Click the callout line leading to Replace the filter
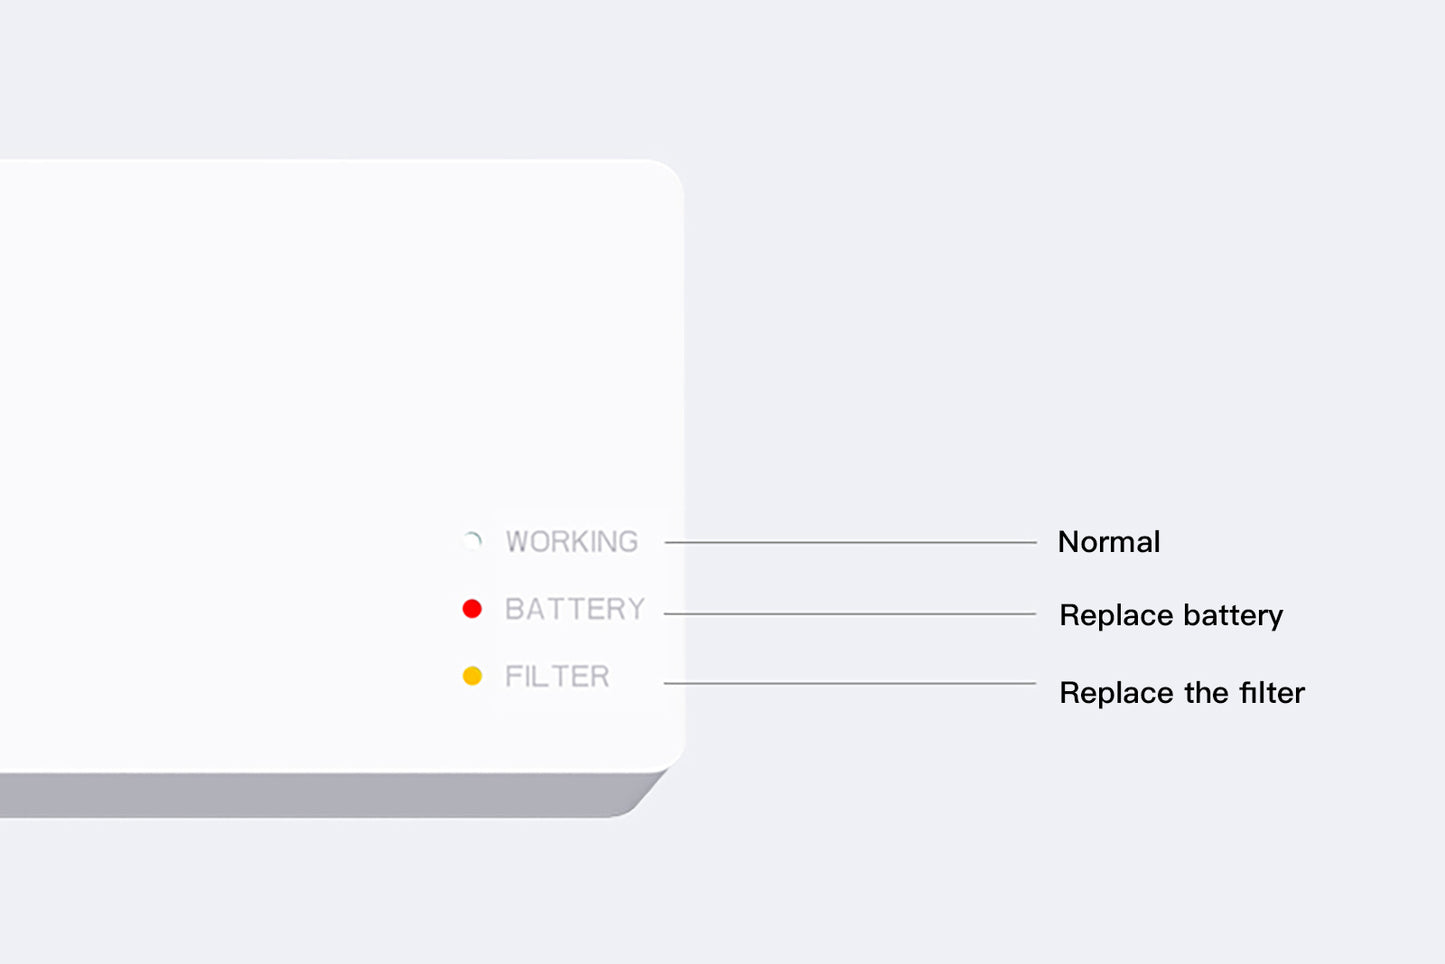This screenshot has width=1445, height=964. [x=850, y=683]
